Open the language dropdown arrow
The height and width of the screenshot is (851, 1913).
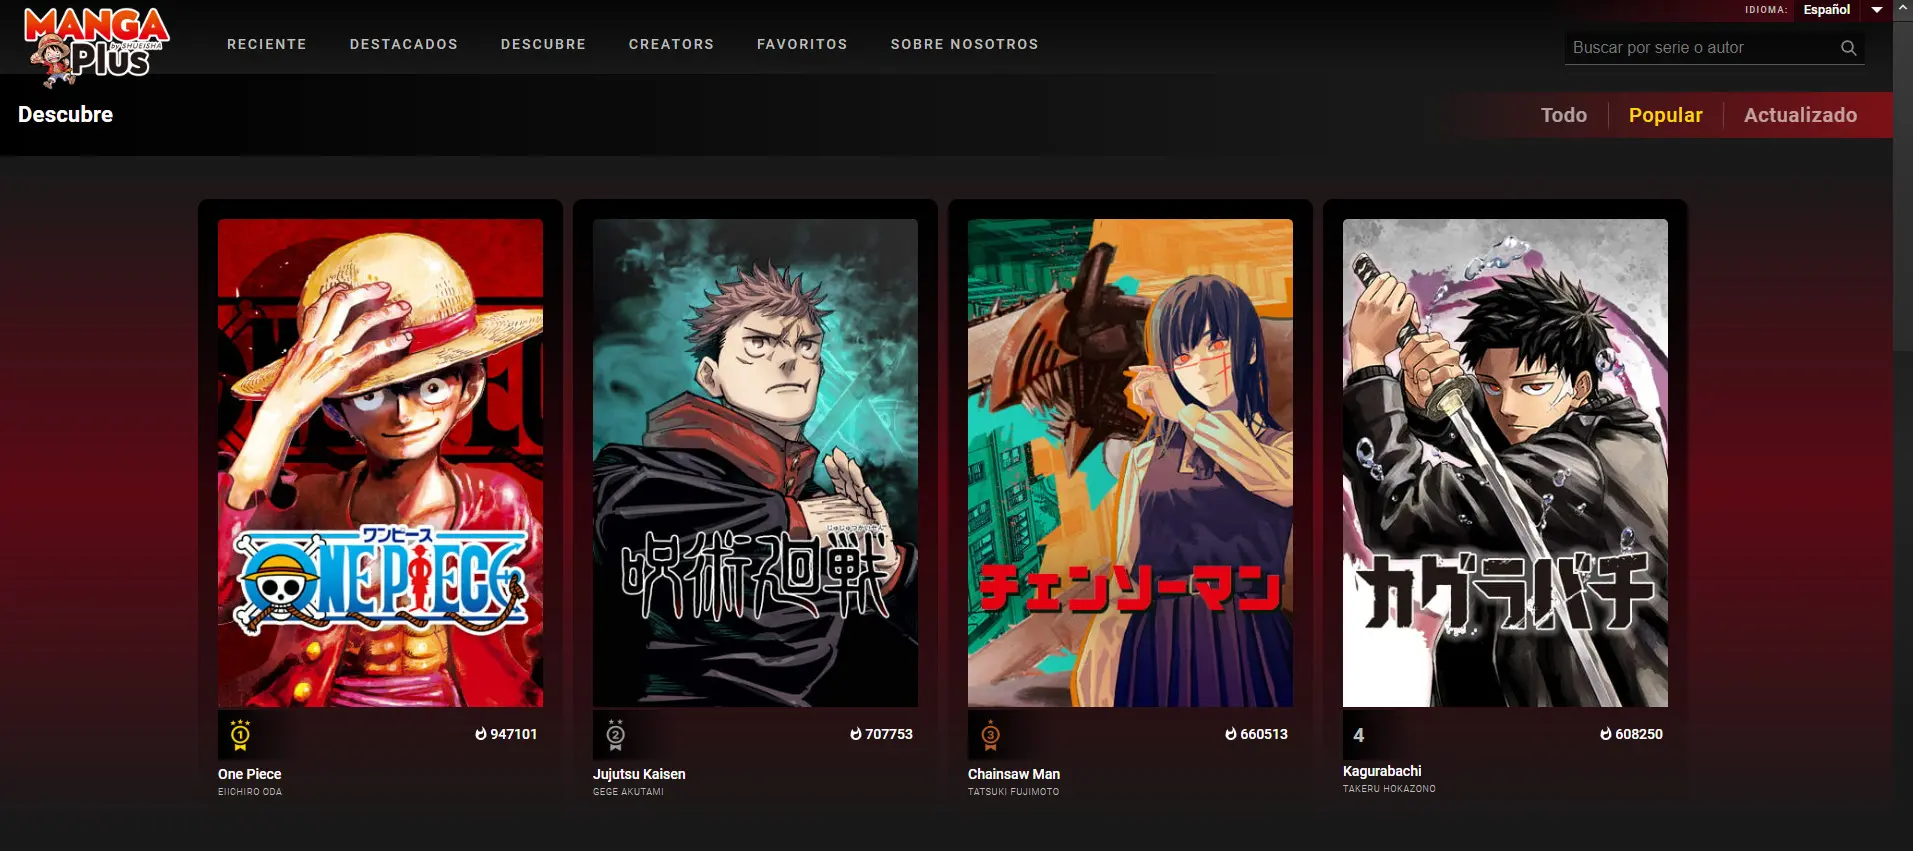[x=1877, y=10]
